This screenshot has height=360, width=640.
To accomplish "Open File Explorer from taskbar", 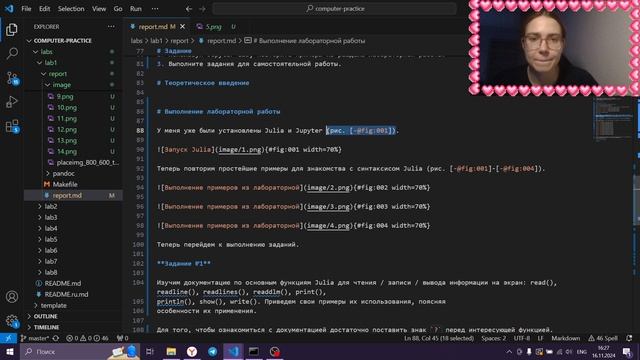I will (x=171, y=351).
